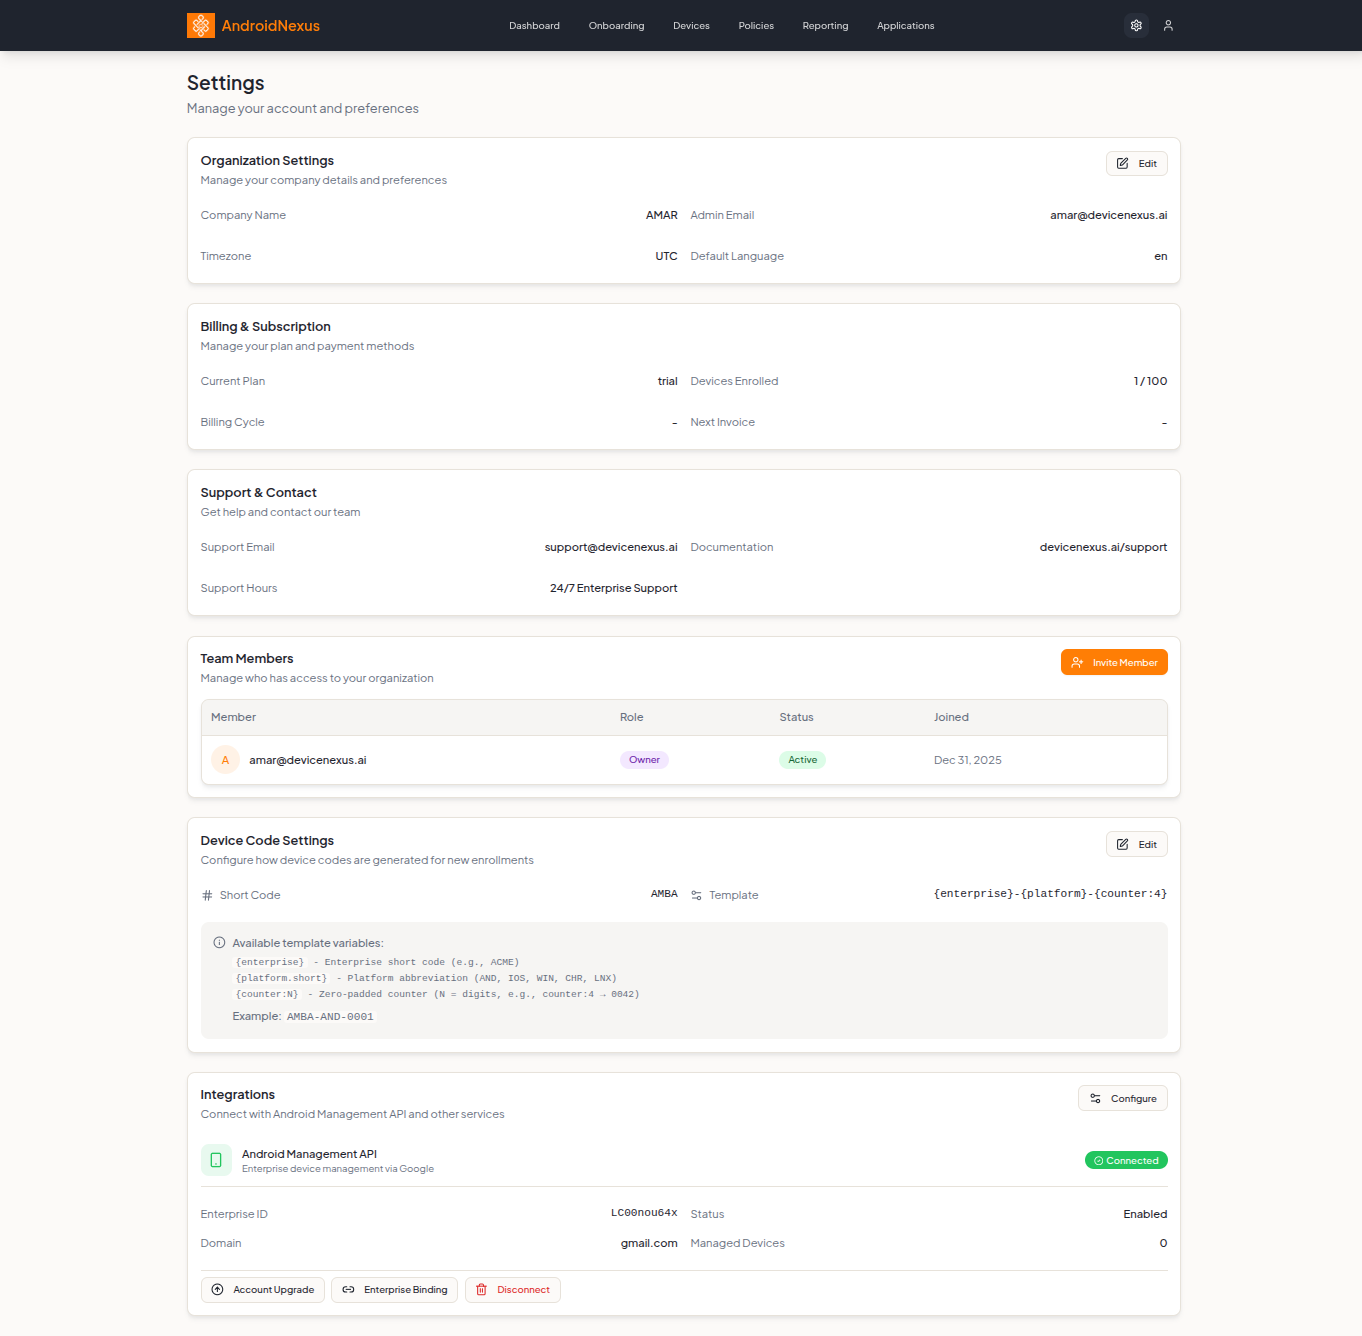Click the Connected status badge
The height and width of the screenshot is (1336, 1362).
1126,1160
